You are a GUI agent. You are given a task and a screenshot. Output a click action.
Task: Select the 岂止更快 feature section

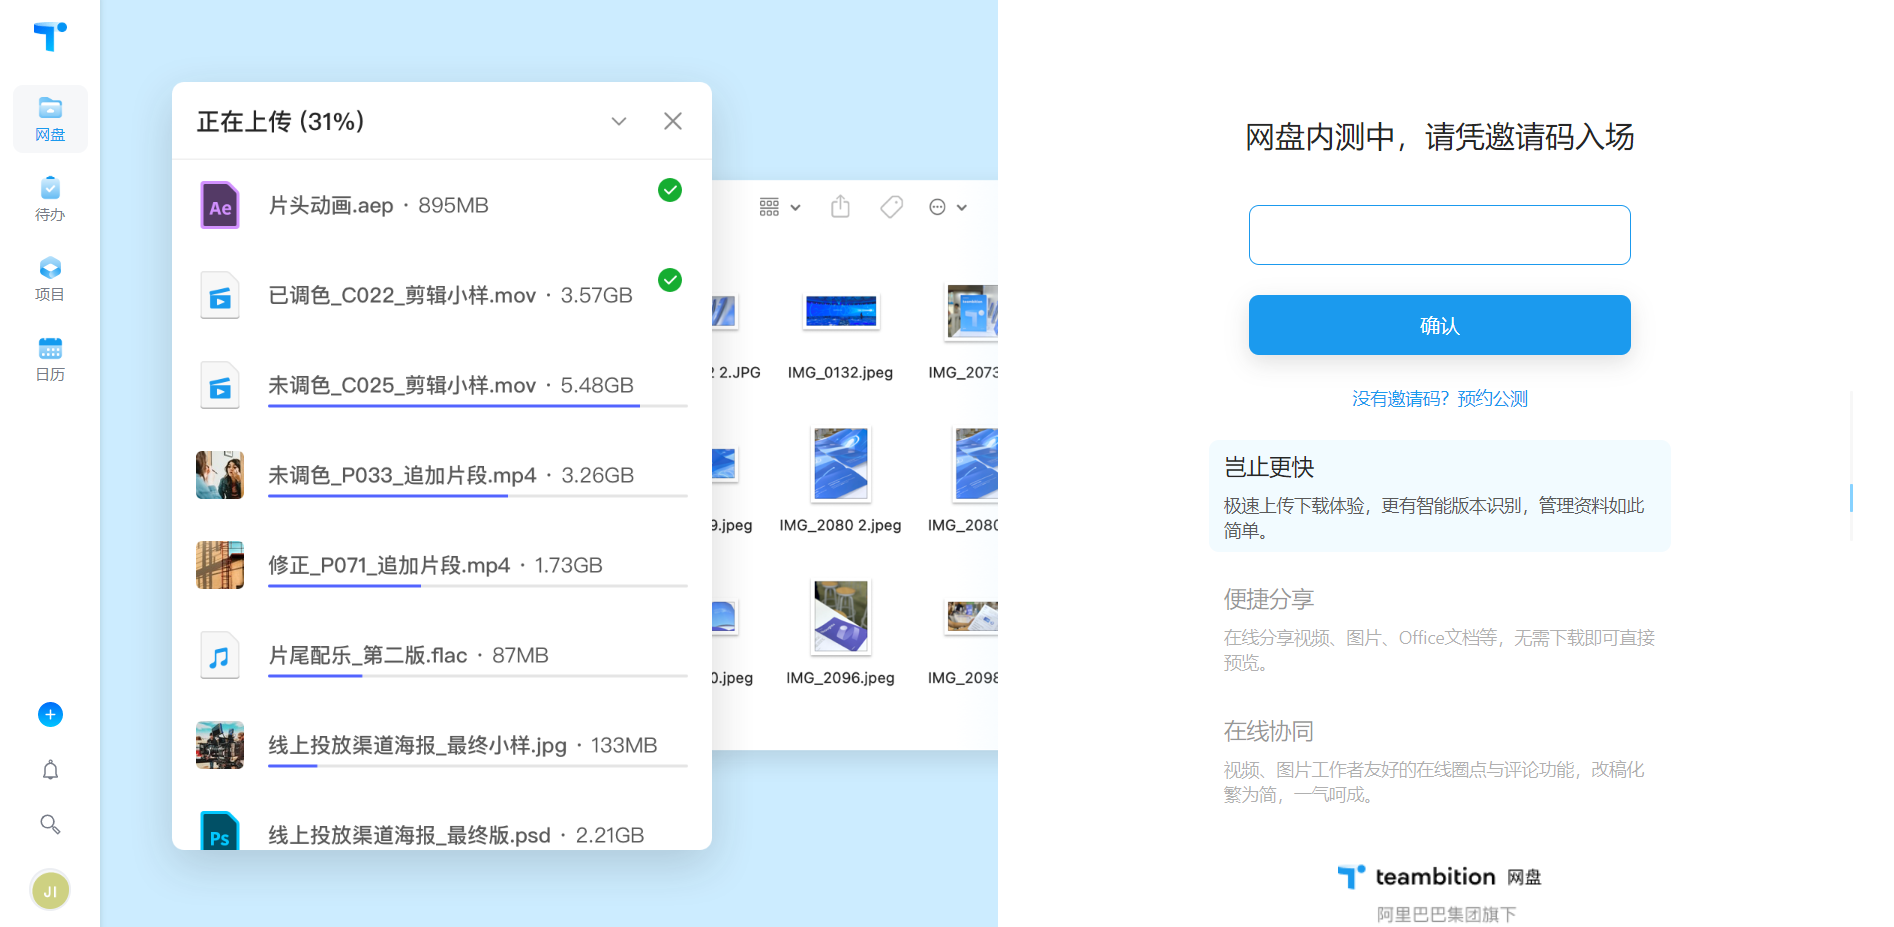[x=1440, y=496]
